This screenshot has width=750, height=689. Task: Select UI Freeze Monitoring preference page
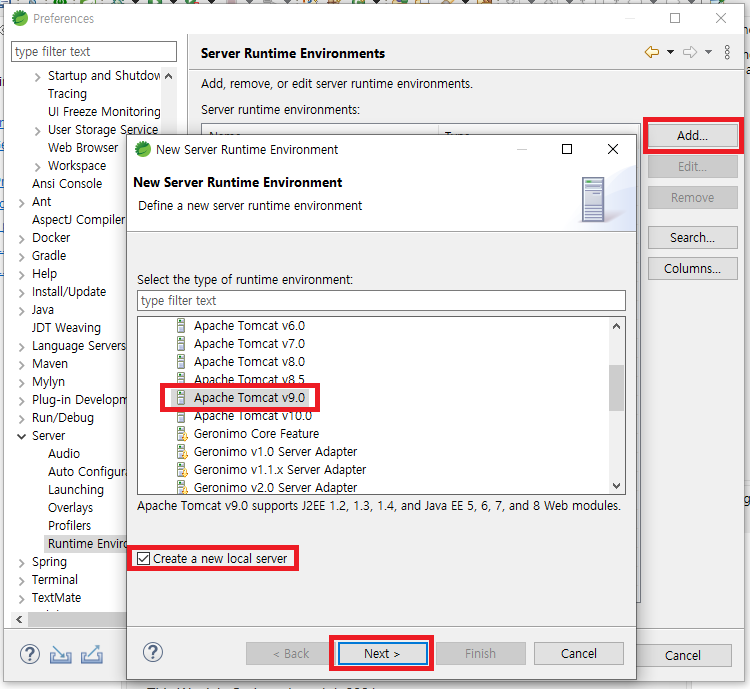pos(104,111)
